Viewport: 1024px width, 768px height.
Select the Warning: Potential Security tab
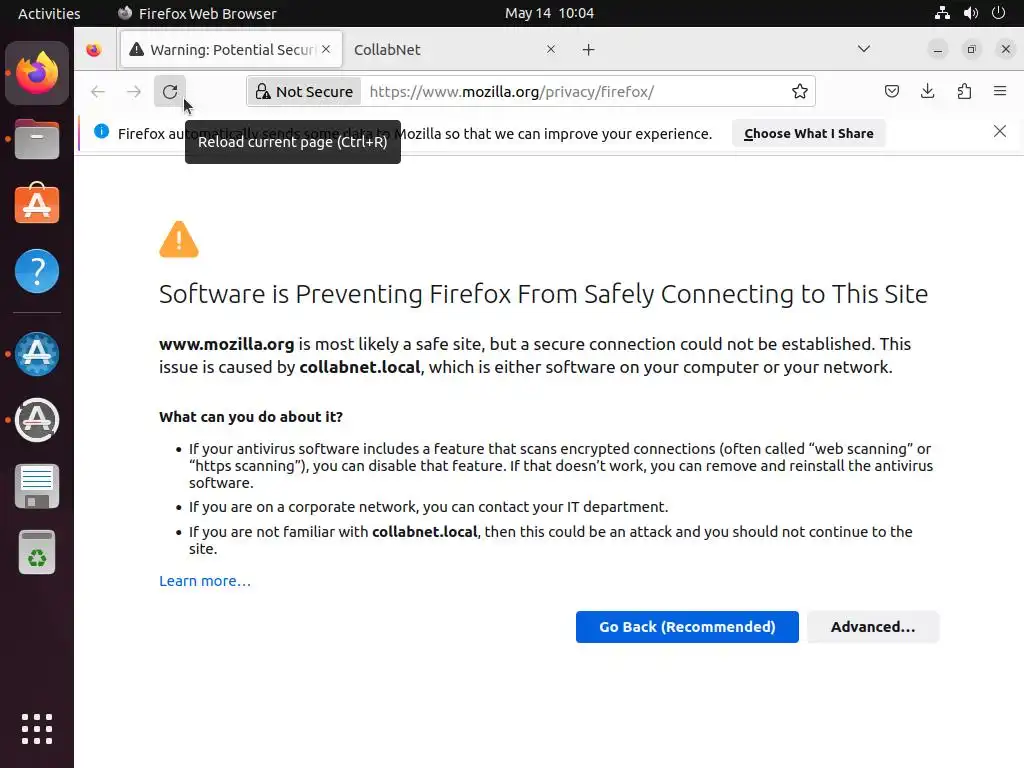tap(225, 50)
